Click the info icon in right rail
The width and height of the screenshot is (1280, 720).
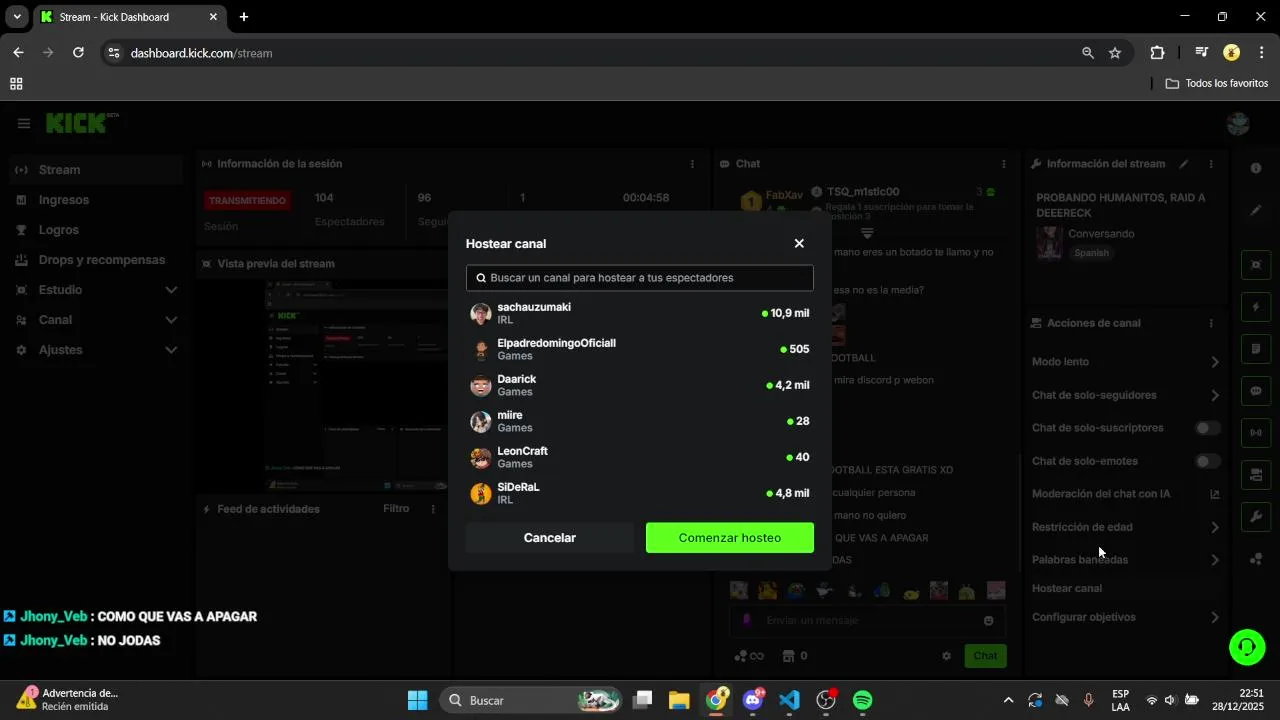pos(1256,168)
